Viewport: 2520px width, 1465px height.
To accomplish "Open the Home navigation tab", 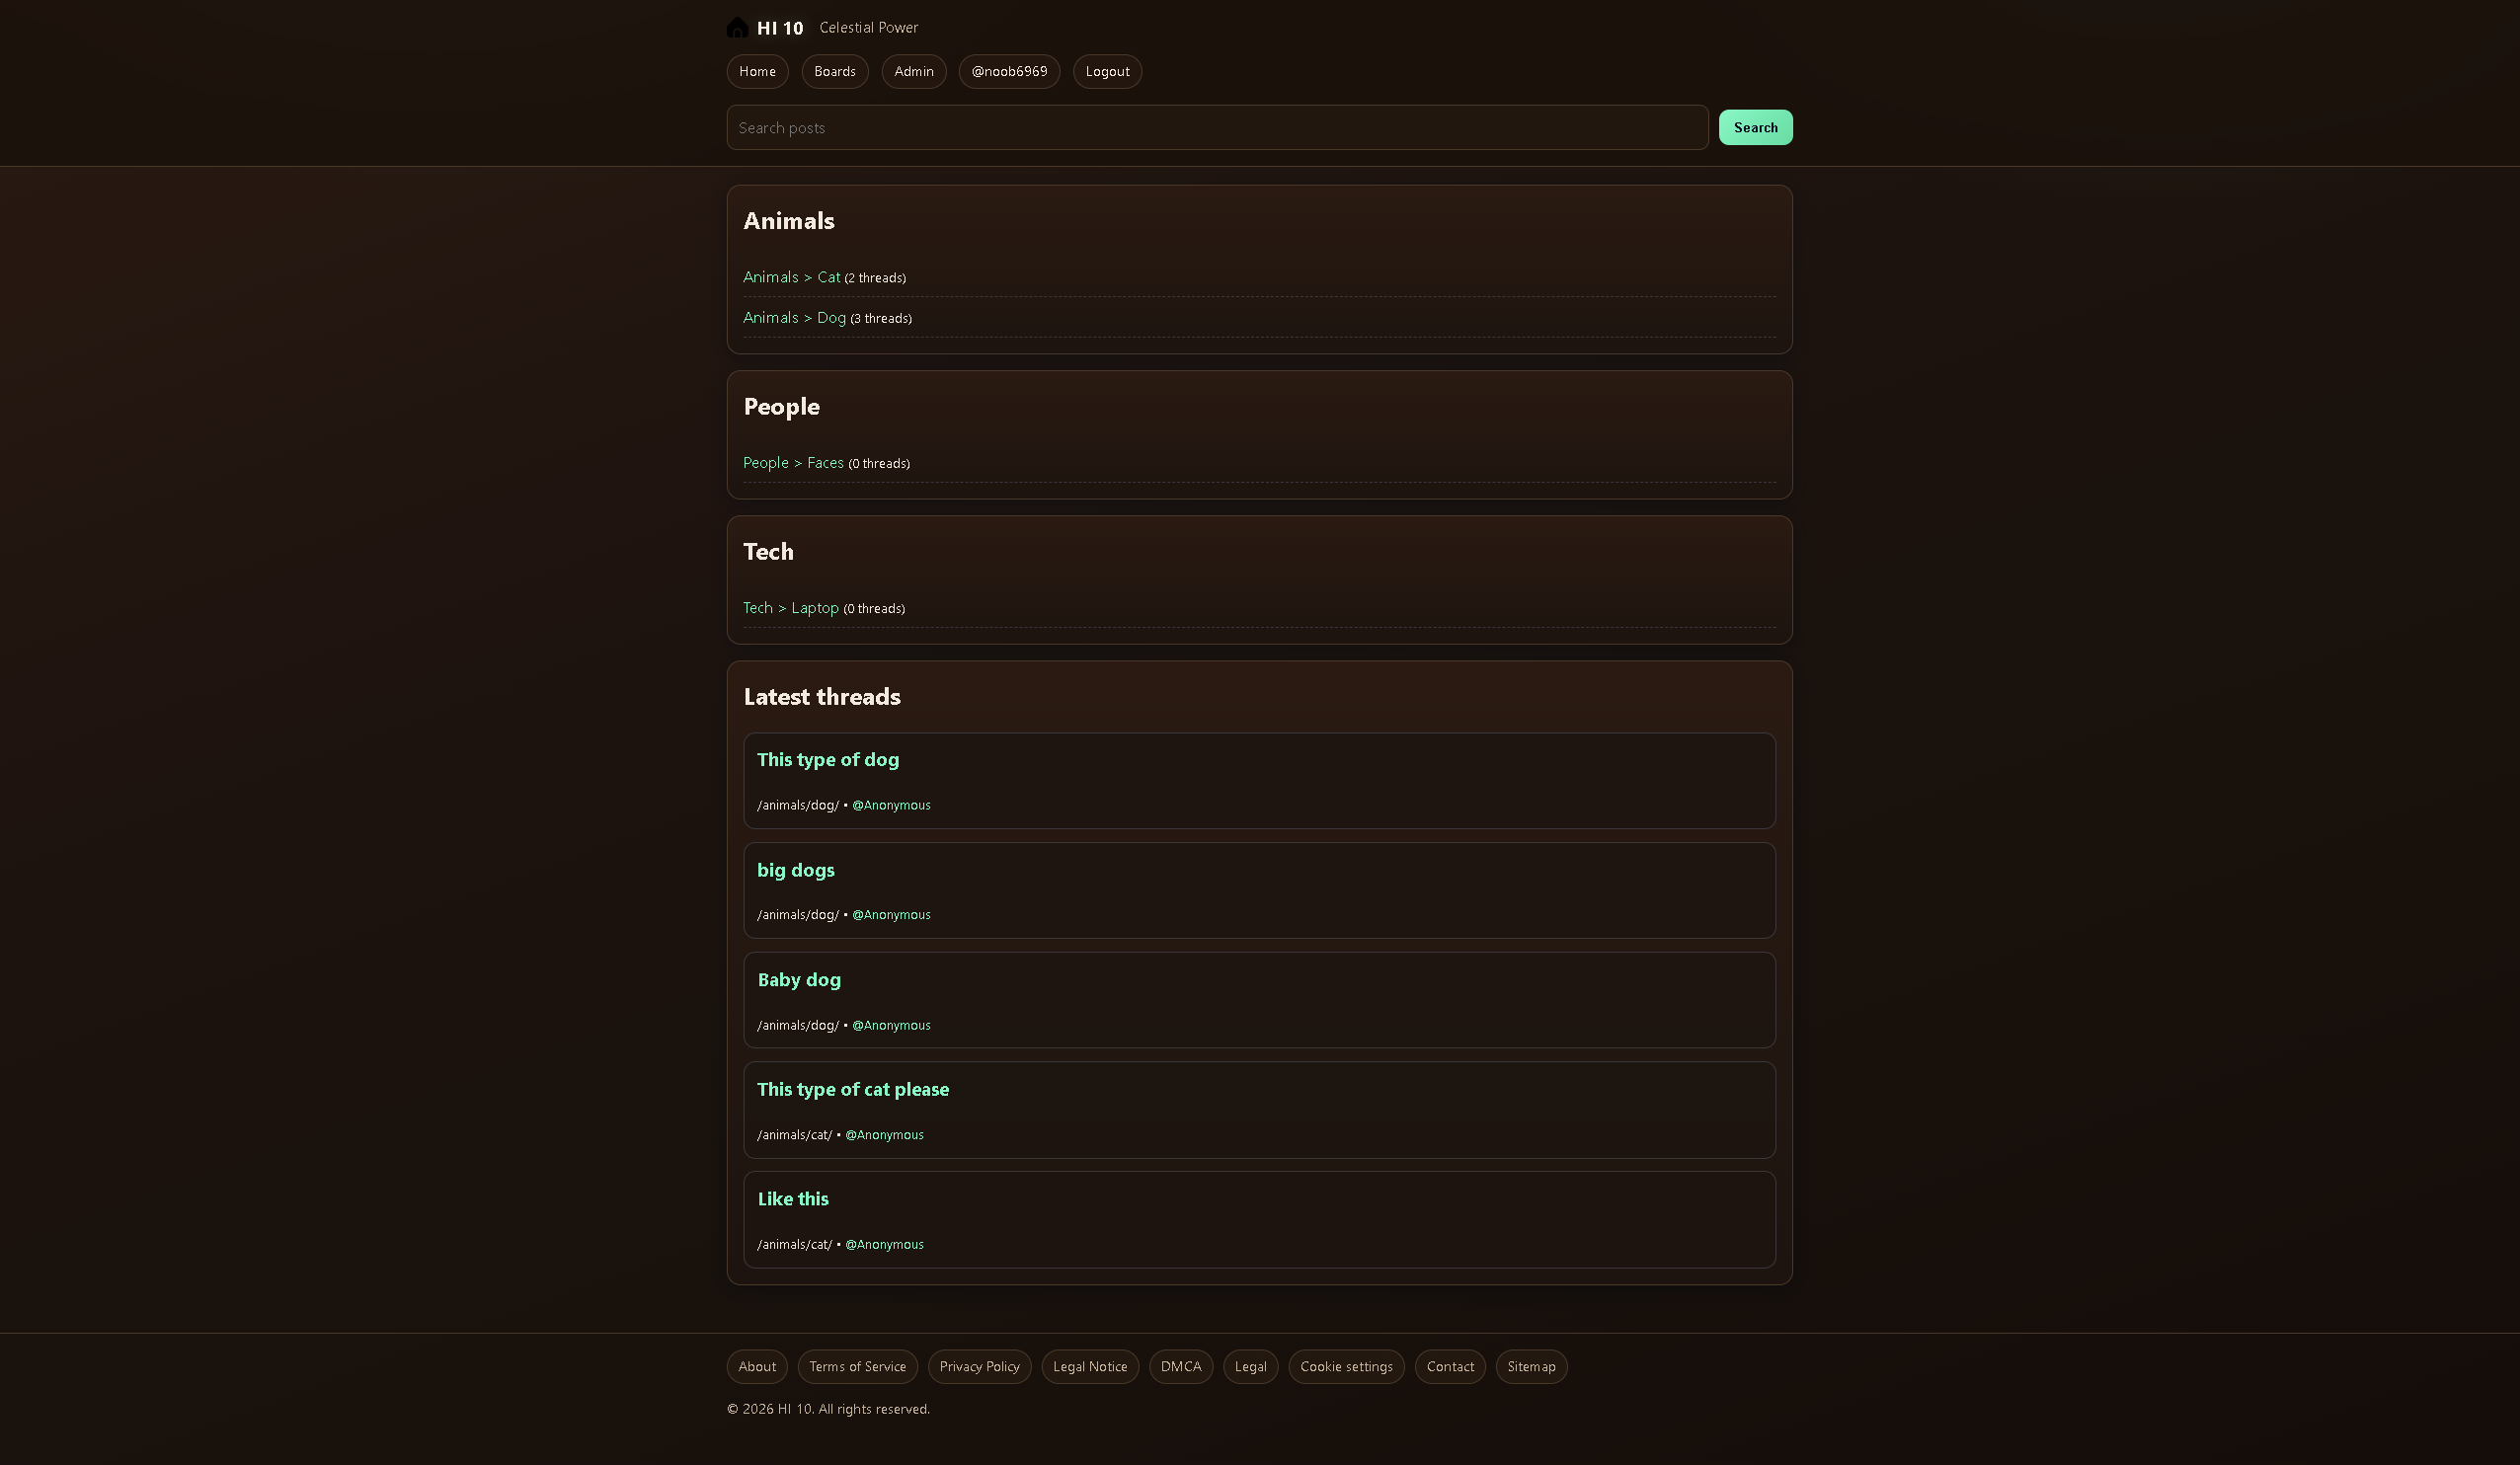I will tap(757, 71).
